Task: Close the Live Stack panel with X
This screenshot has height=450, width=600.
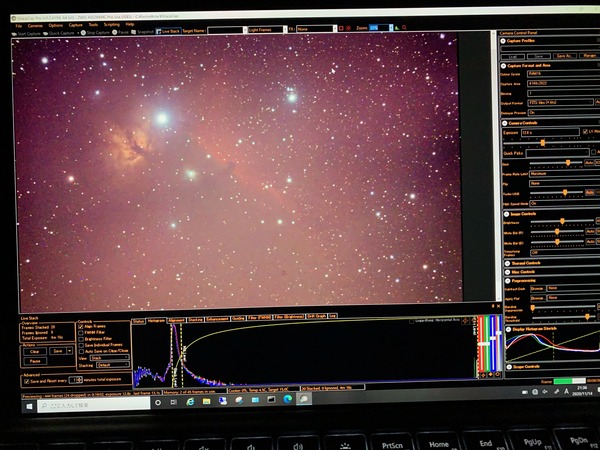Action: [x=499, y=306]
